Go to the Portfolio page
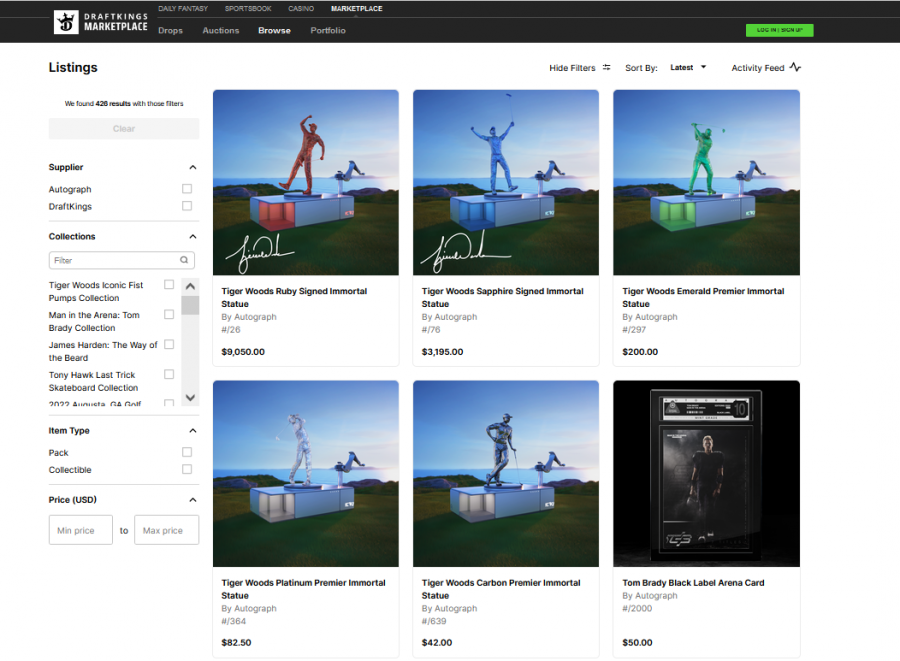 pos(328,30)
